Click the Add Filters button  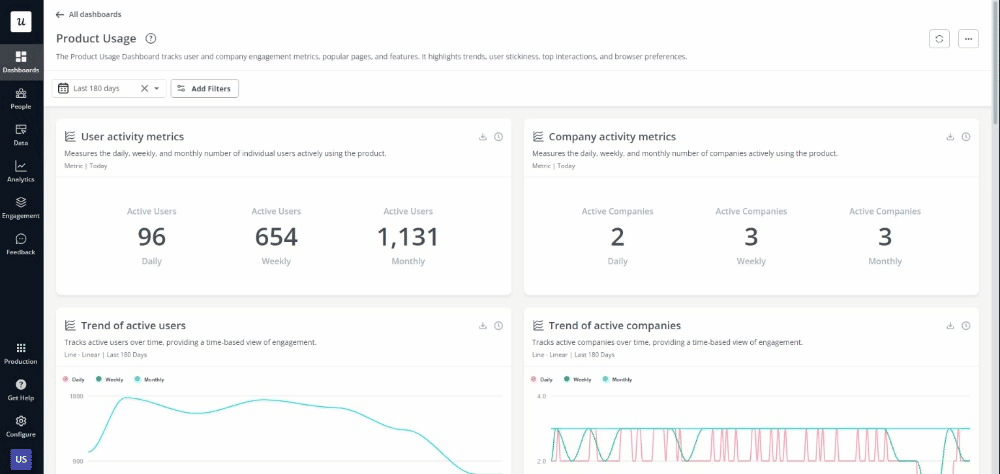pos(204,89)
